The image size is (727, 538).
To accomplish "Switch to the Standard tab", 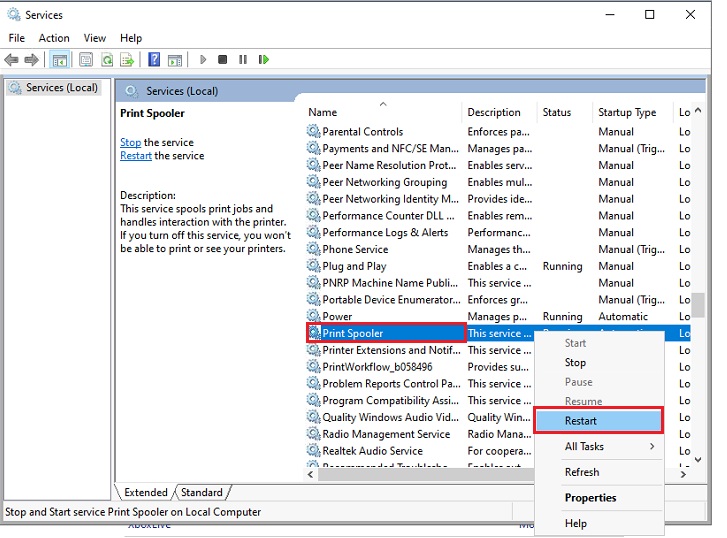I will (x=202, y=492).
